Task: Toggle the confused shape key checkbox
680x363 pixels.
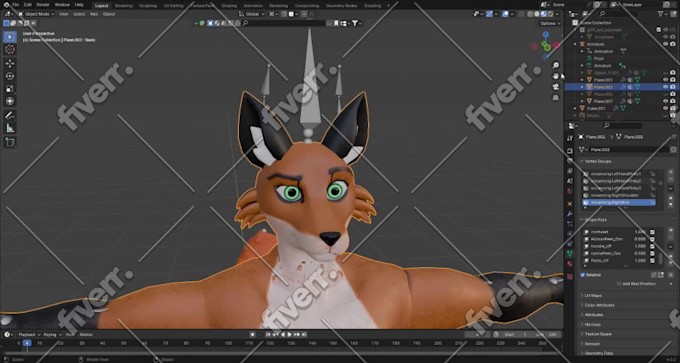Action: point(652,232)
